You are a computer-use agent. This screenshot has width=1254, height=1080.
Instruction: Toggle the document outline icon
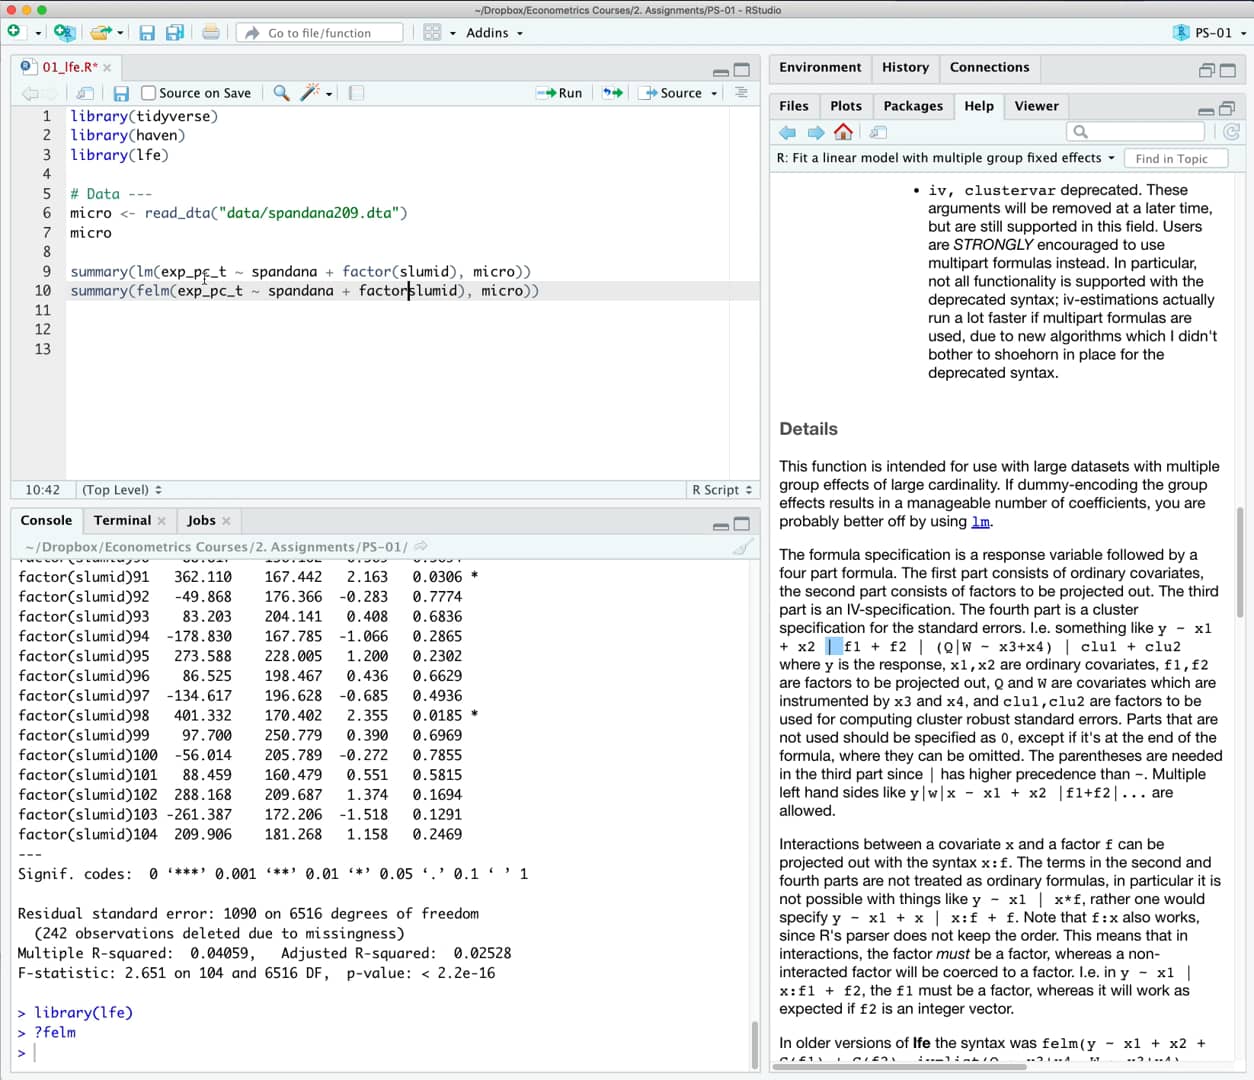(x=741, y=92)
